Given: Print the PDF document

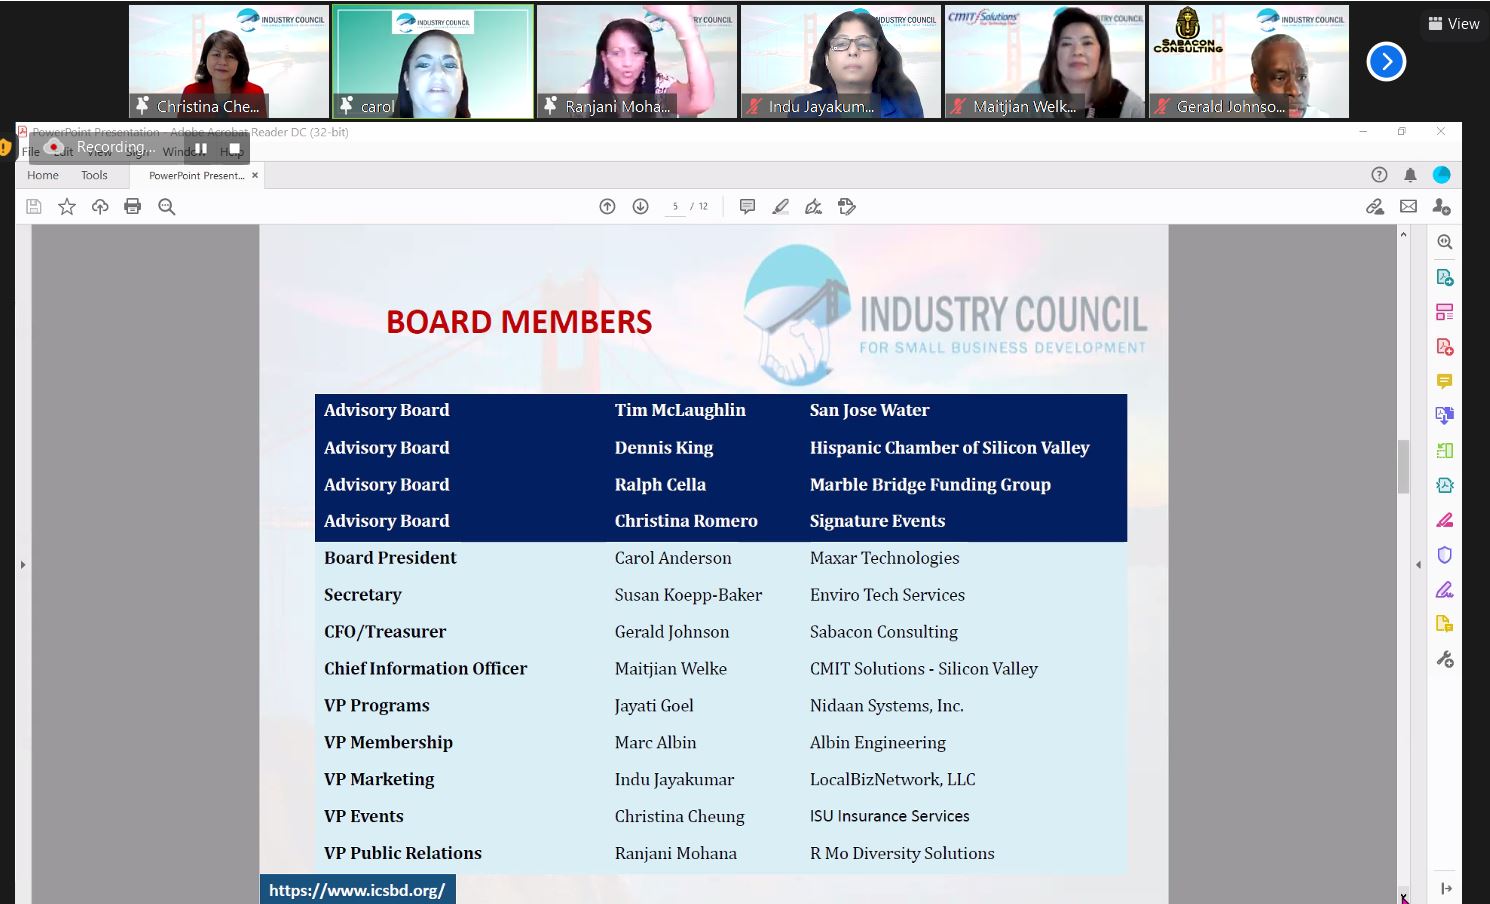Looking at the screenshot, I should pyautogui.click(x=133, y=206).
